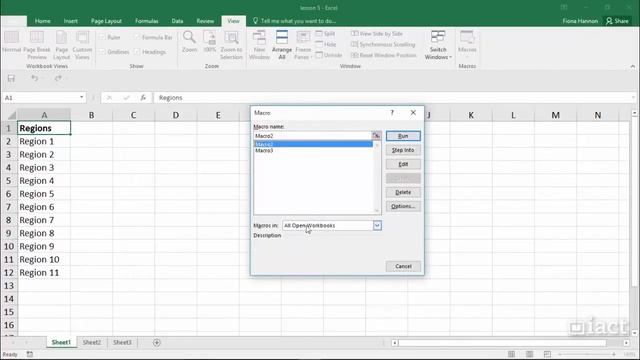Click the Hide window command
Screen dimensions: 640x360
pyautogui.click(x=326, y=44)
